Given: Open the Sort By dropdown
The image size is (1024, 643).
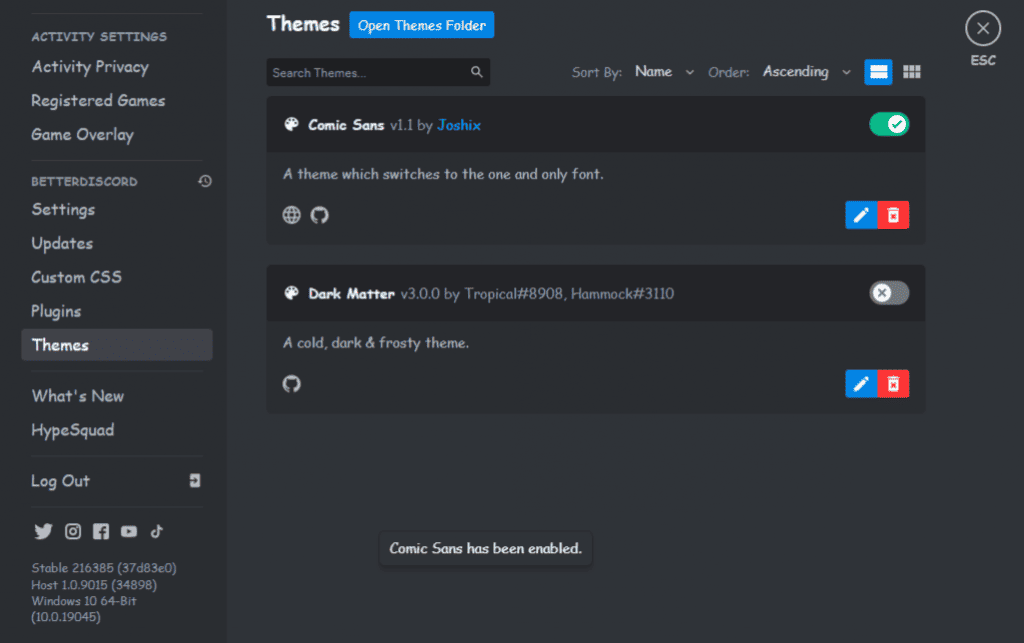Looking at the screenshot, I should pyautogui.click(x=663, y=71).
